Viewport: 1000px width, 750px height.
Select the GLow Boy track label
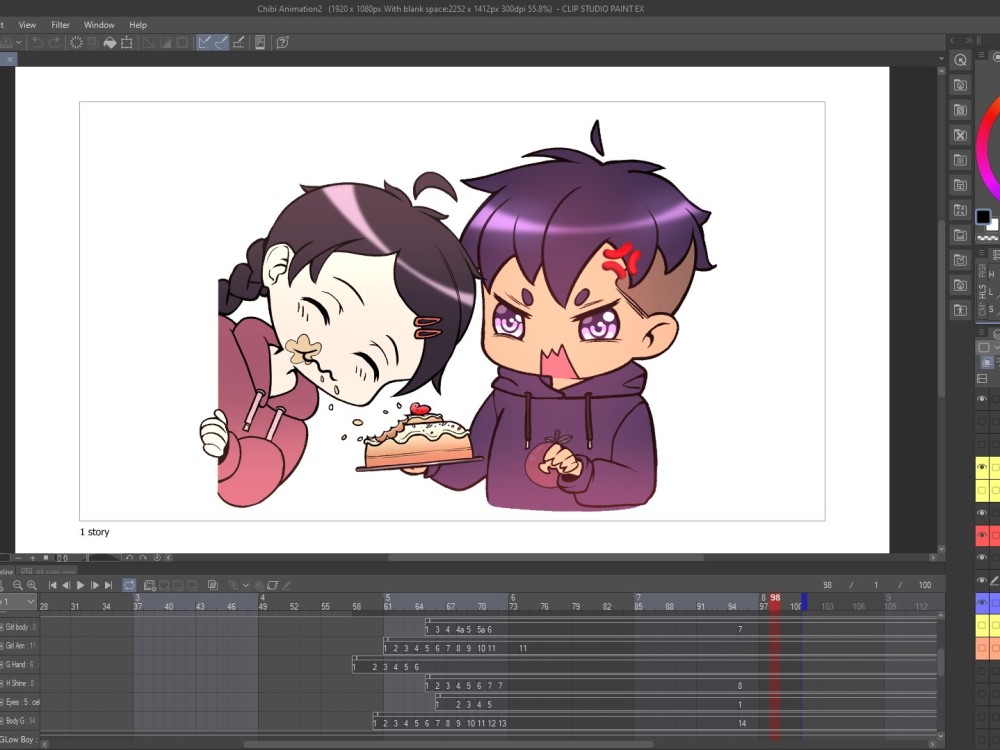[17, 740]
